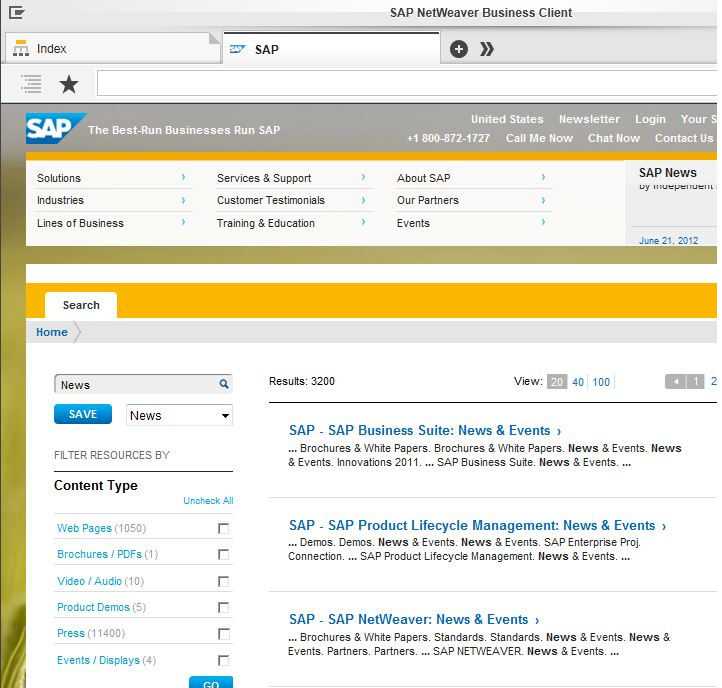Viewport: 722px width, 688px height.
Task: Open the list menu icon beside the star
Action: tap(31, 85)
